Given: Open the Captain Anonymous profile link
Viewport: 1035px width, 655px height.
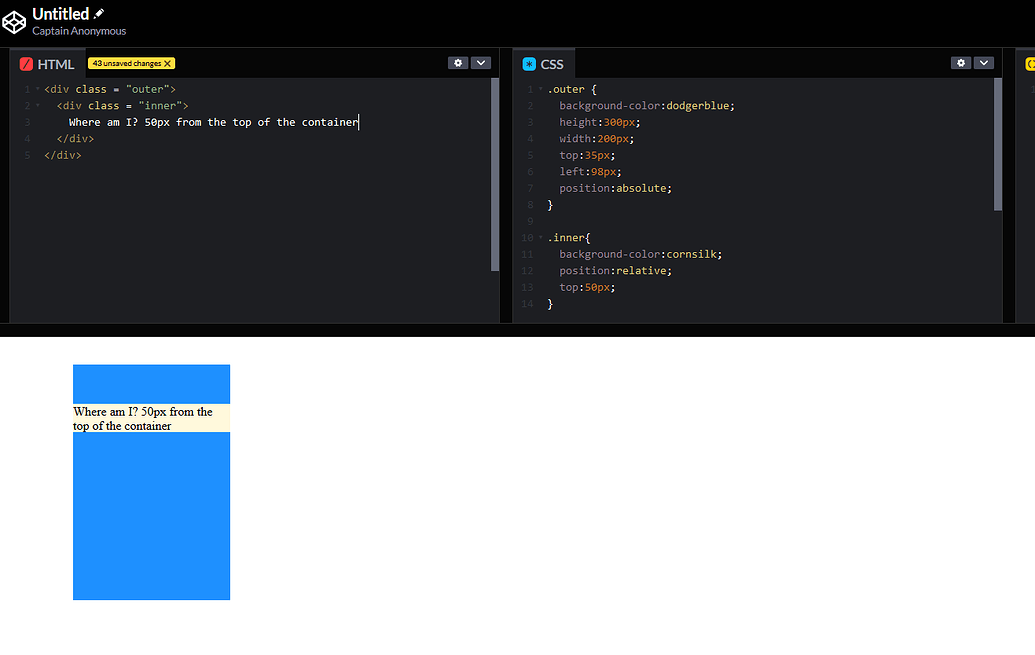Looking at the screenshot, I should click(79, 31).
